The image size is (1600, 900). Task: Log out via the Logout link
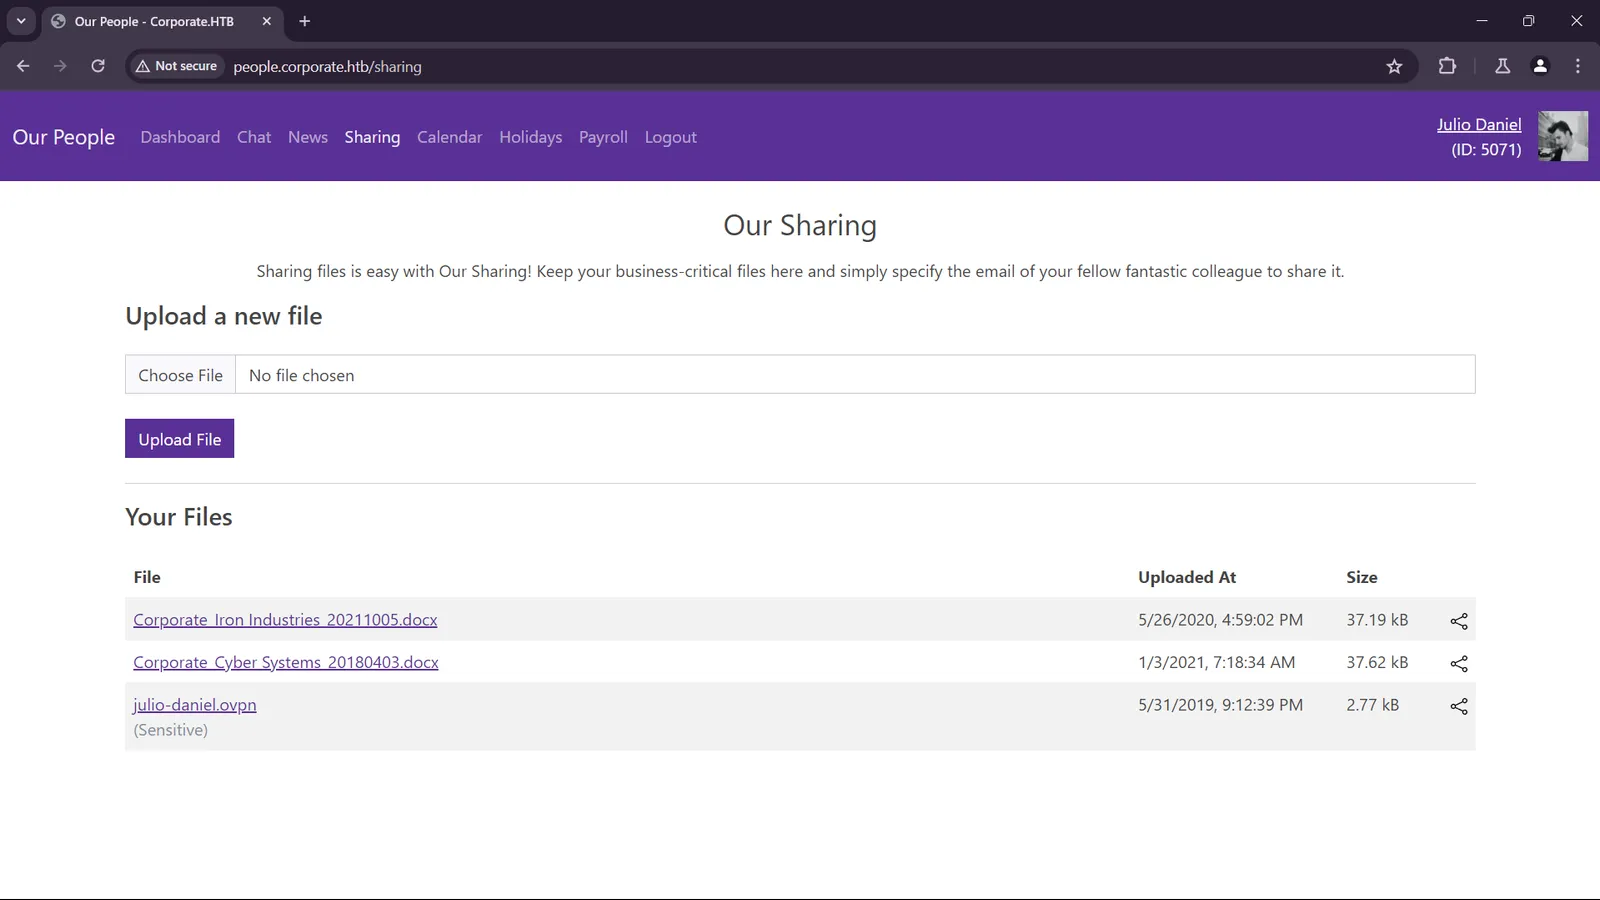pos(670,137)
